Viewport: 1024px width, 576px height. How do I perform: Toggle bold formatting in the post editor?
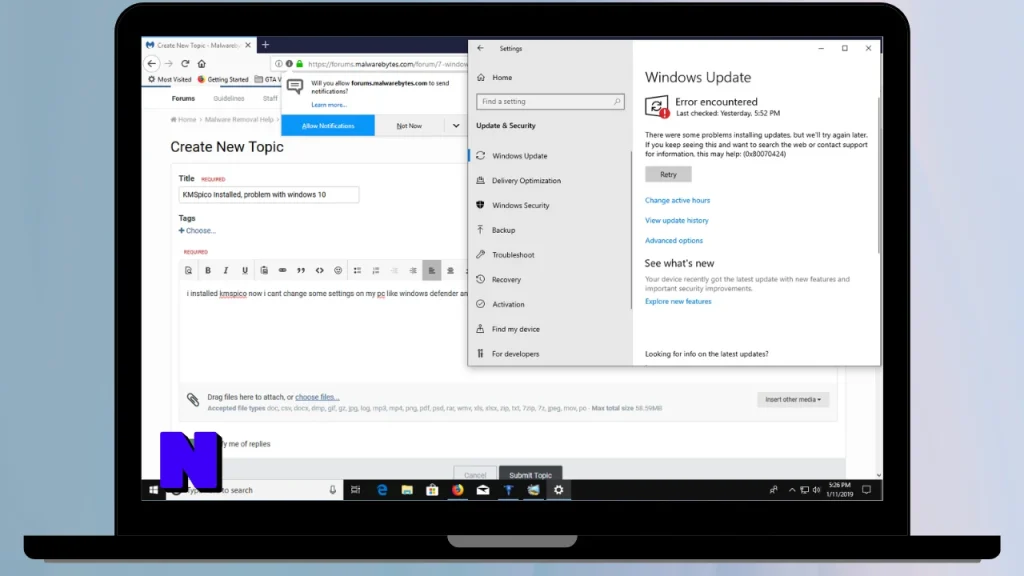coord(208,270)
